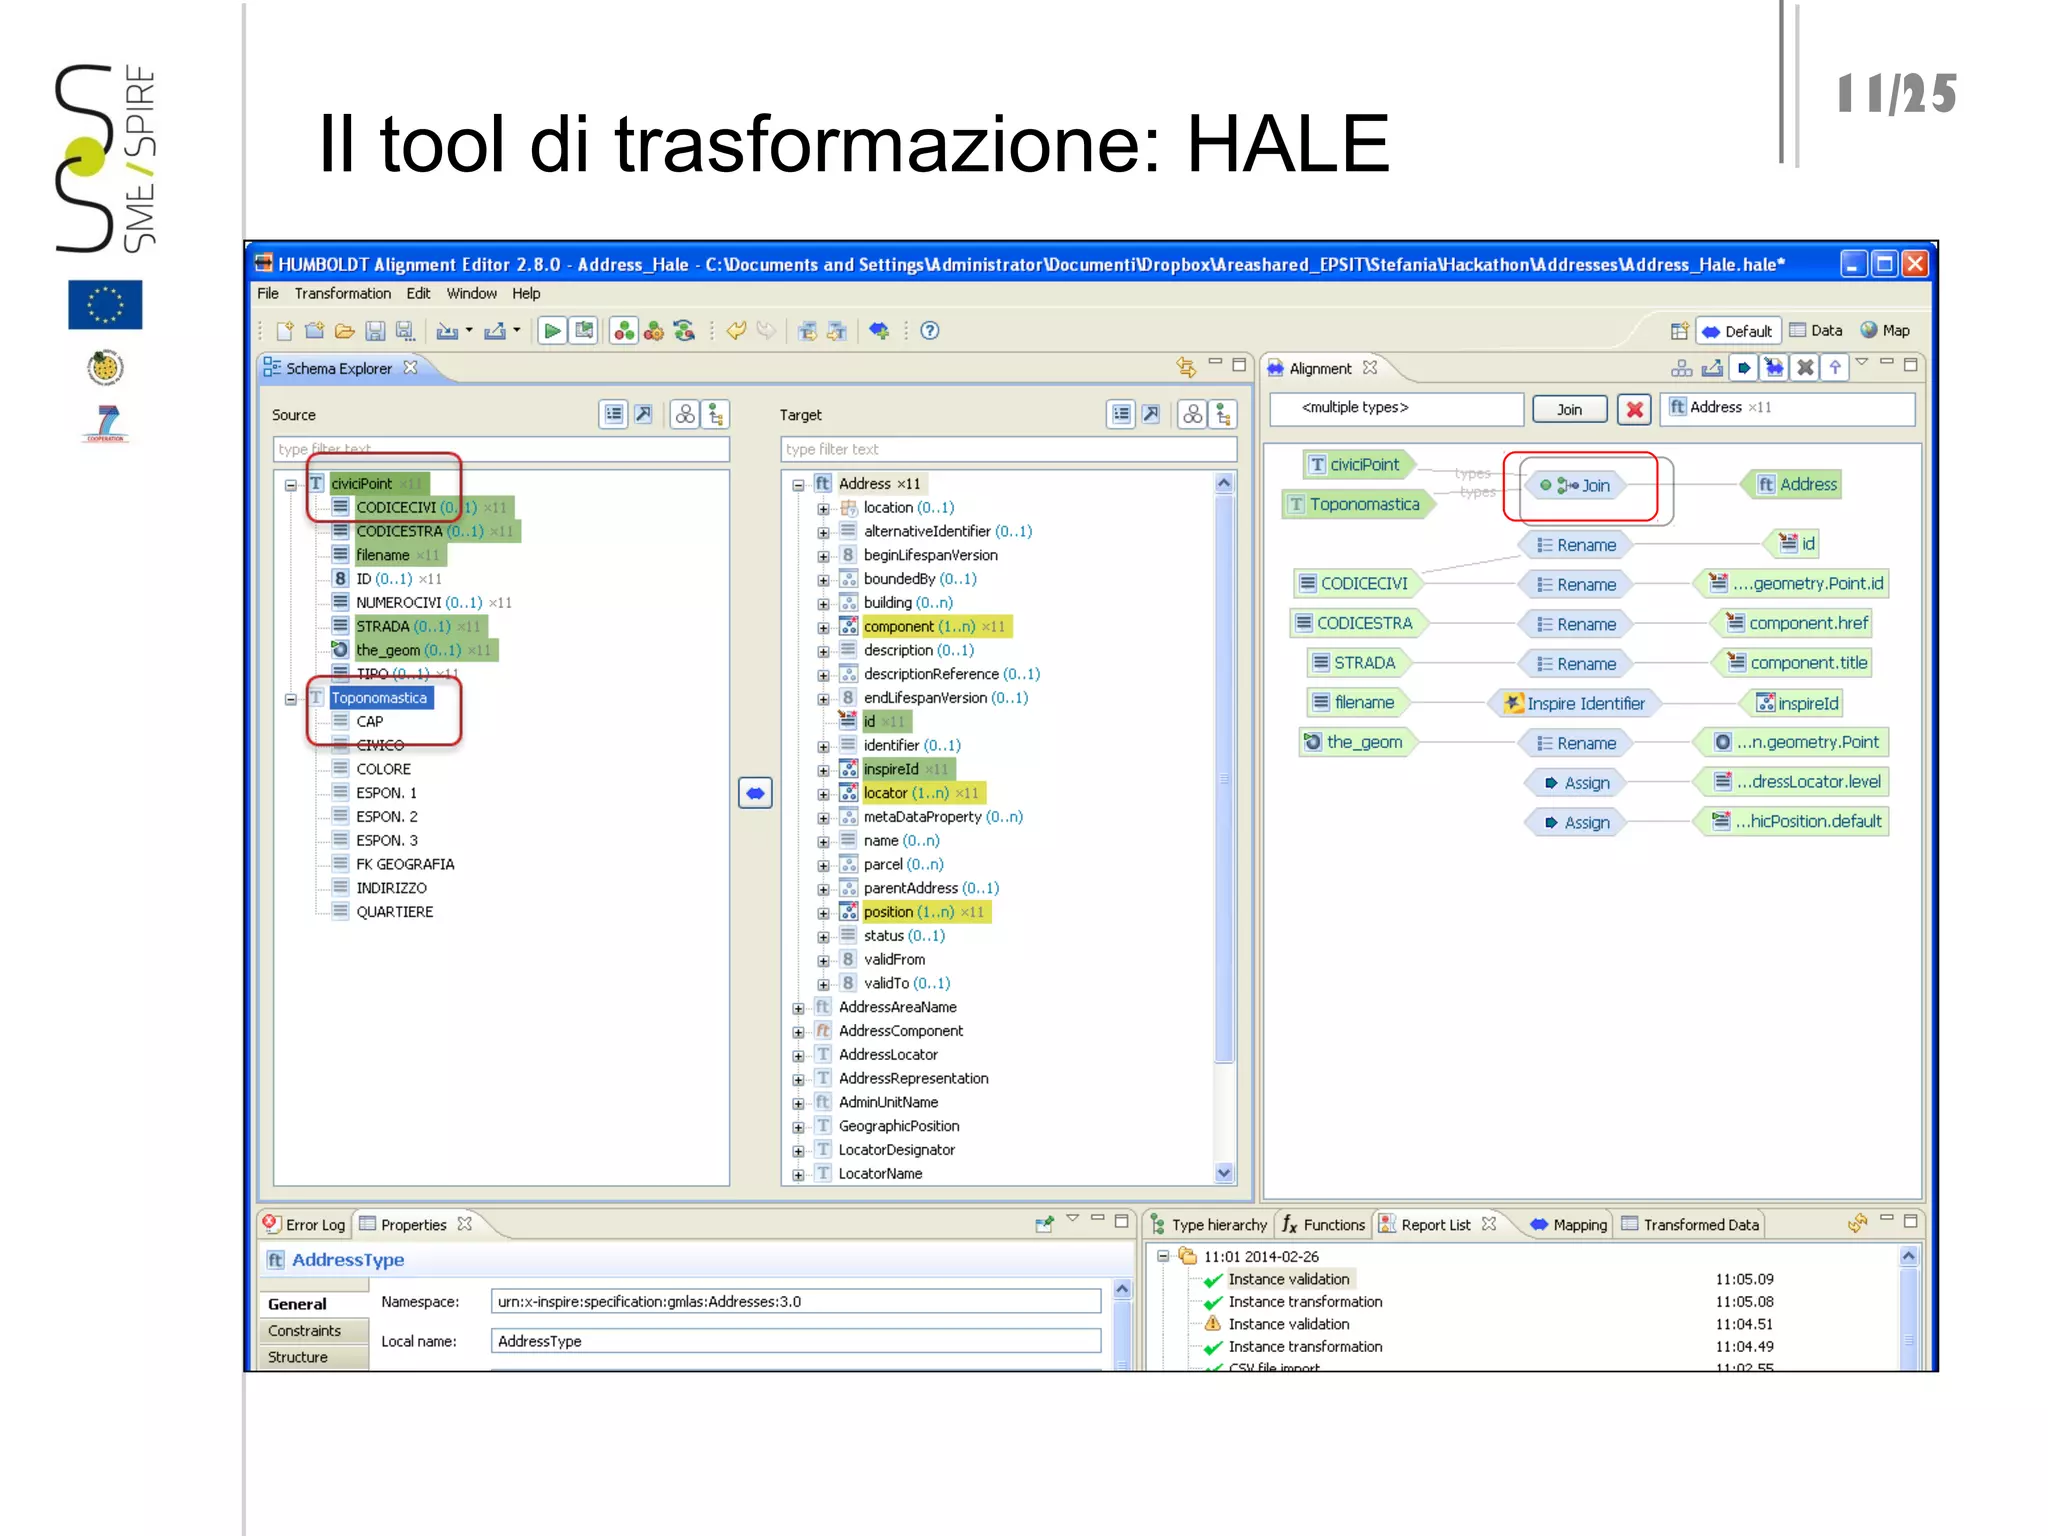Open the File menu
The height and width of the screenshot is (1536, 2048).
(x=268, y=294)
